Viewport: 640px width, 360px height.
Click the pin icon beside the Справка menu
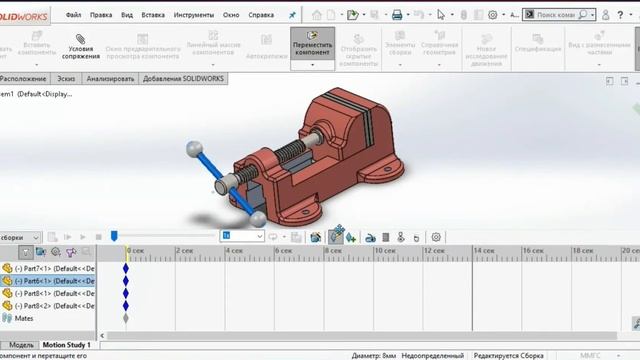(292, 15)
